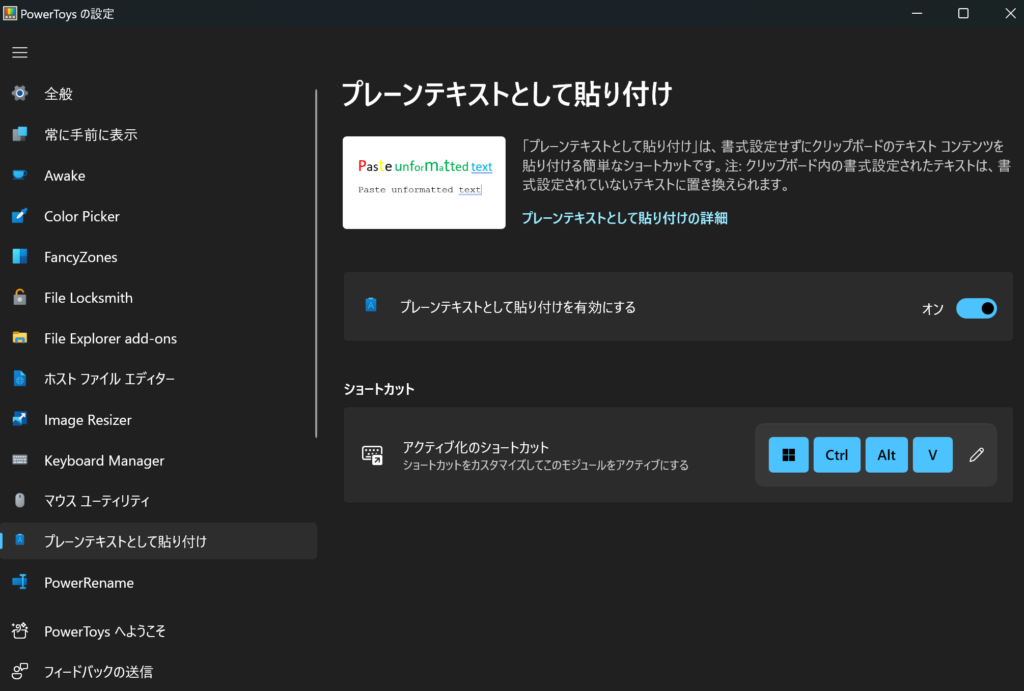Click the PowerToys app icon in title bar
Screen dimensions: 1024x691
(10, 14)
